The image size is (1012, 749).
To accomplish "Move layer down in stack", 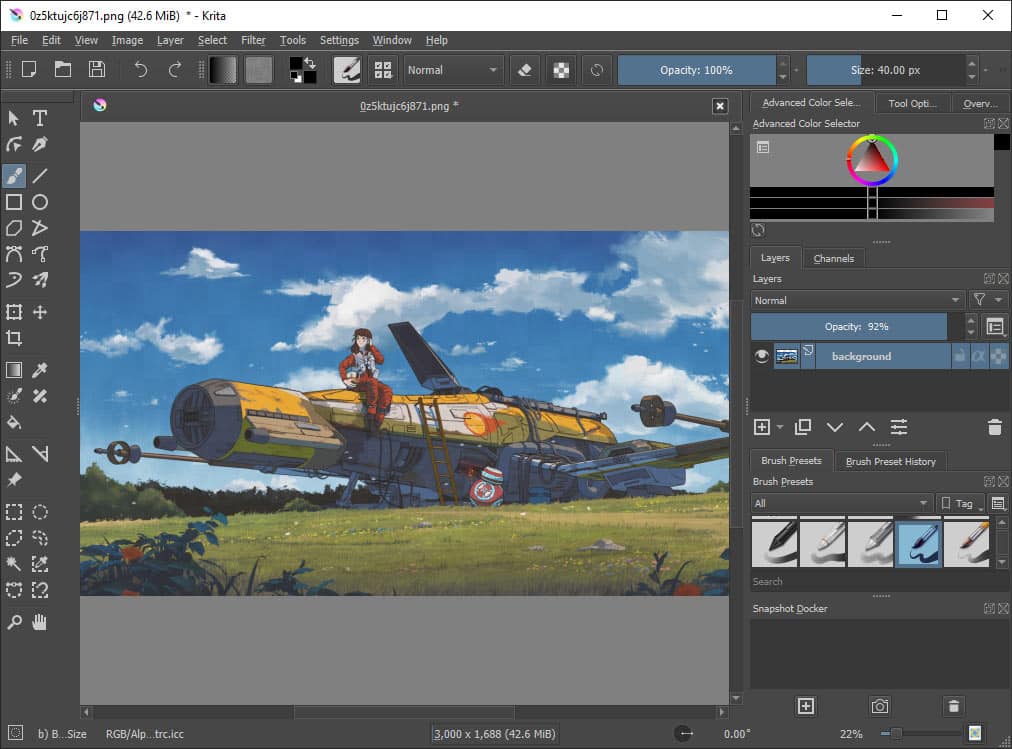I will tap(835, 427).
